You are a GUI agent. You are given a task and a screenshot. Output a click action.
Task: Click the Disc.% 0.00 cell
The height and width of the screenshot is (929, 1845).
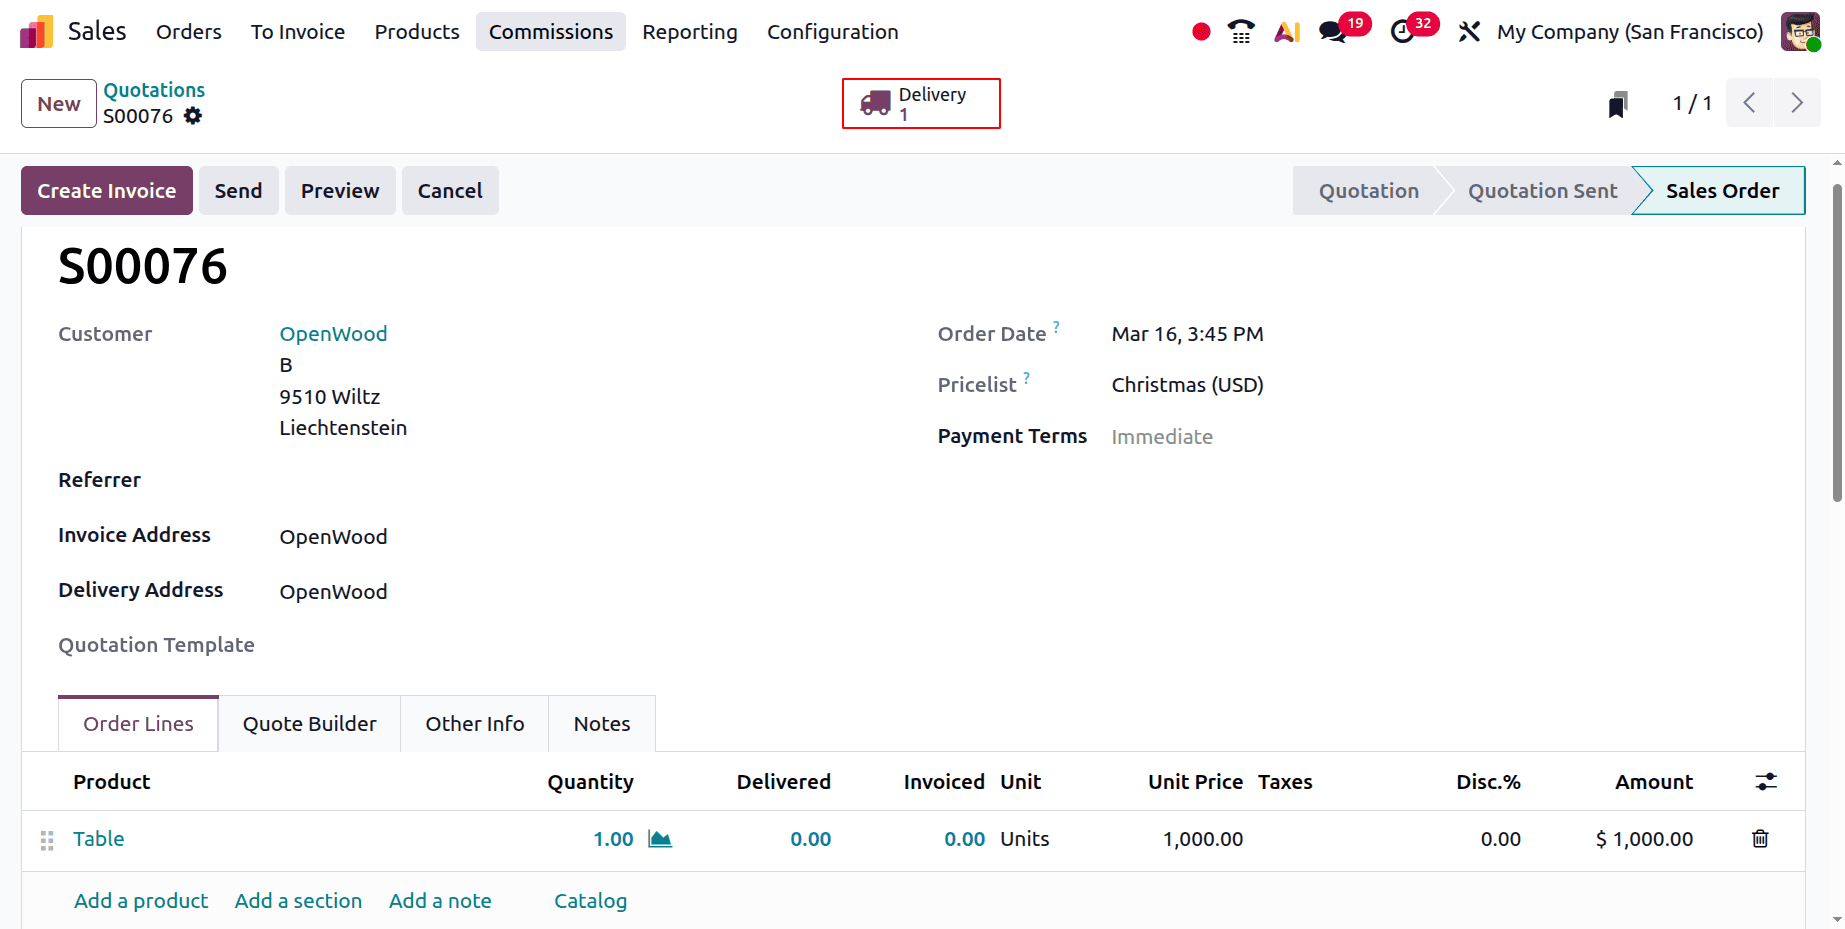coord(1500,839)
